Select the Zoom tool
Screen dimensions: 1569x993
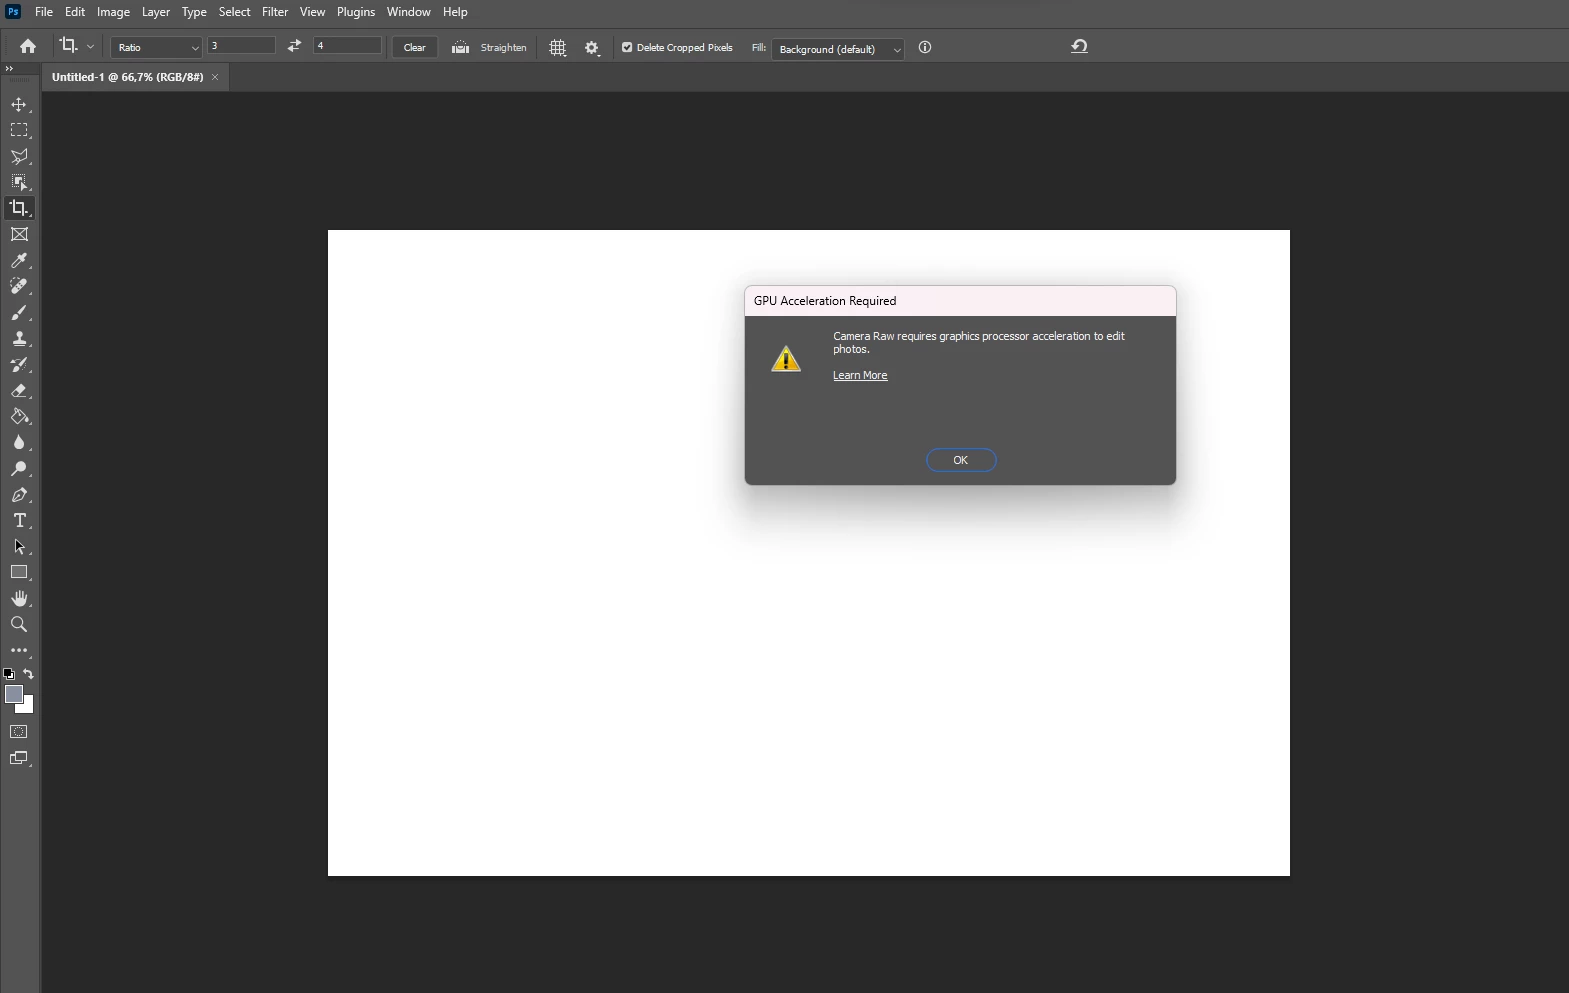point(19,625)
